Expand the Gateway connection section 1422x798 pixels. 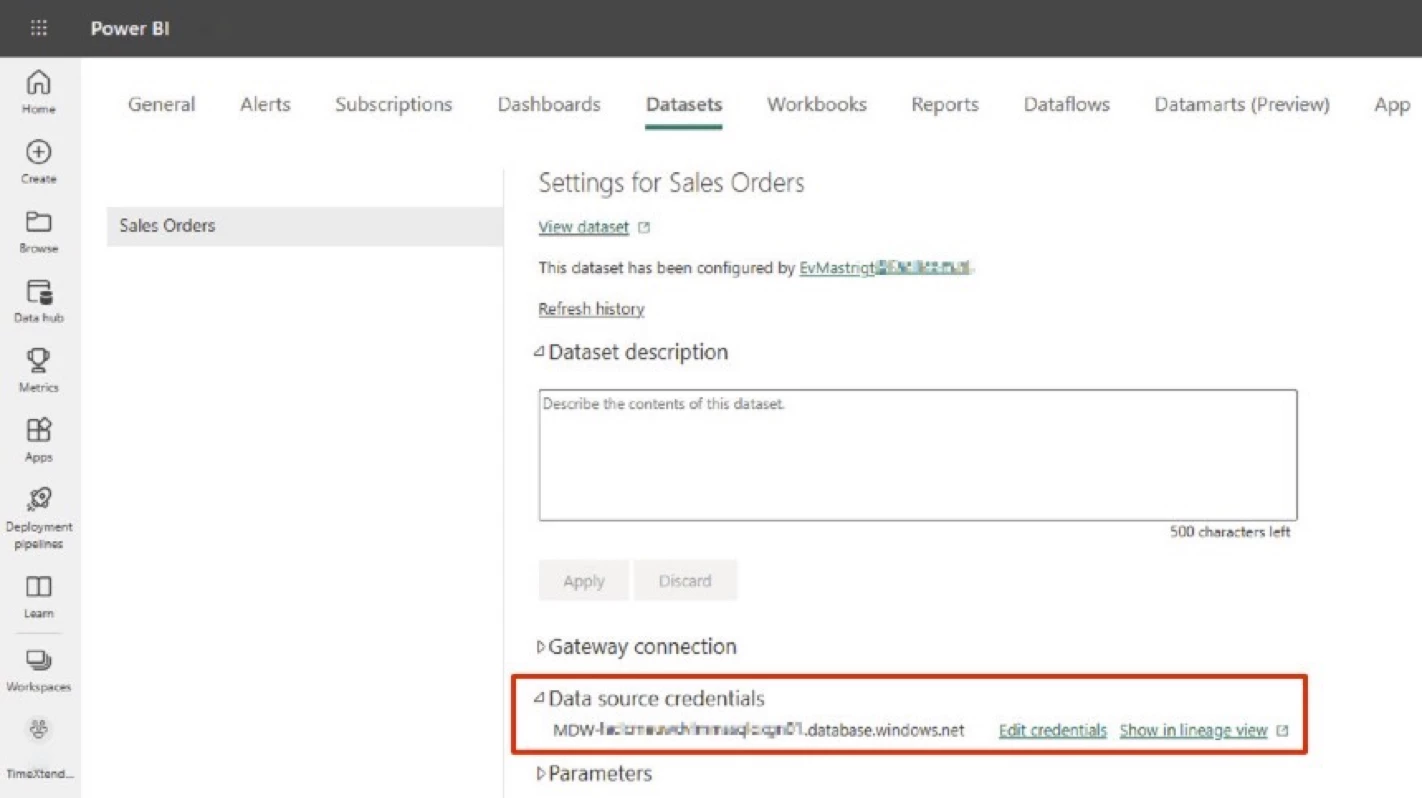click(x=541, y=647)
